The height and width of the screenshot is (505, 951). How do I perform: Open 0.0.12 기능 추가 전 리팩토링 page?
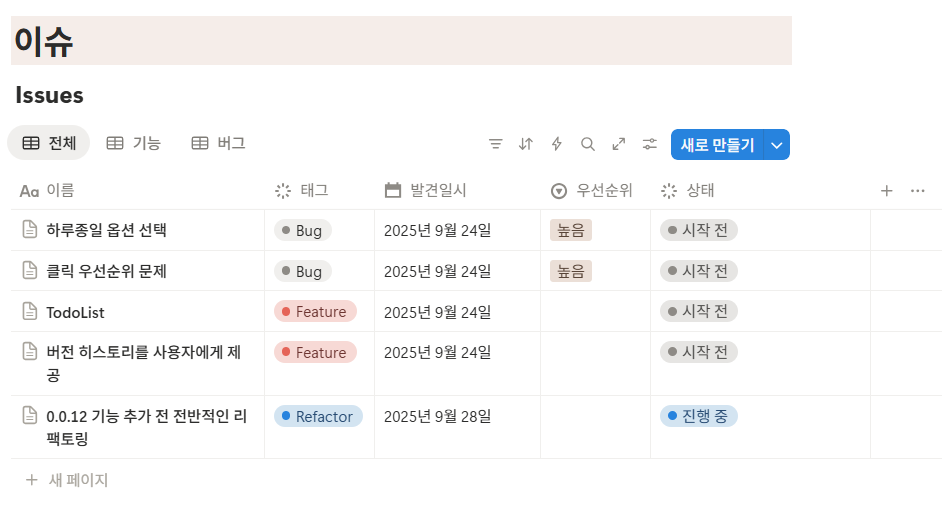point(147,427)
